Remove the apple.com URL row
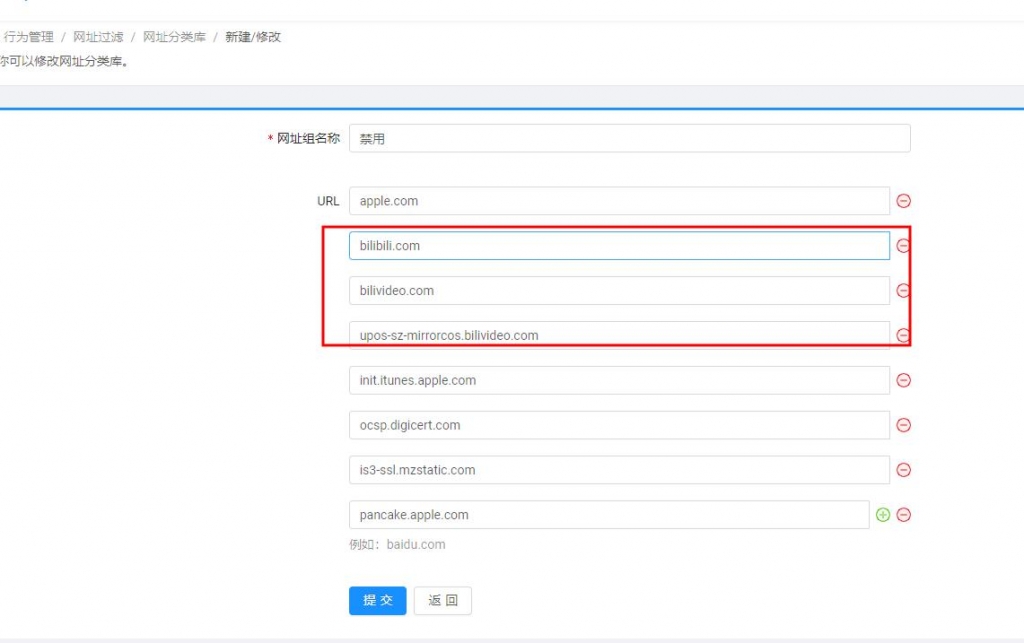1024x643 pixels. click(903, 201)
